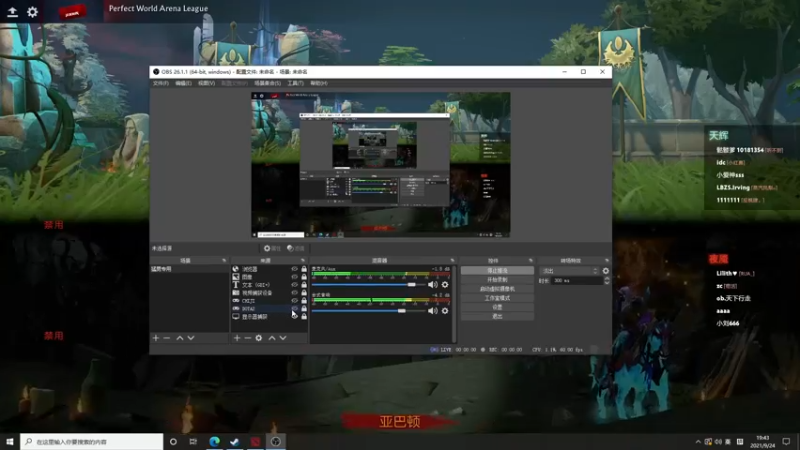Open the 文件(F) menu in OBS

[x=161, y=83]
